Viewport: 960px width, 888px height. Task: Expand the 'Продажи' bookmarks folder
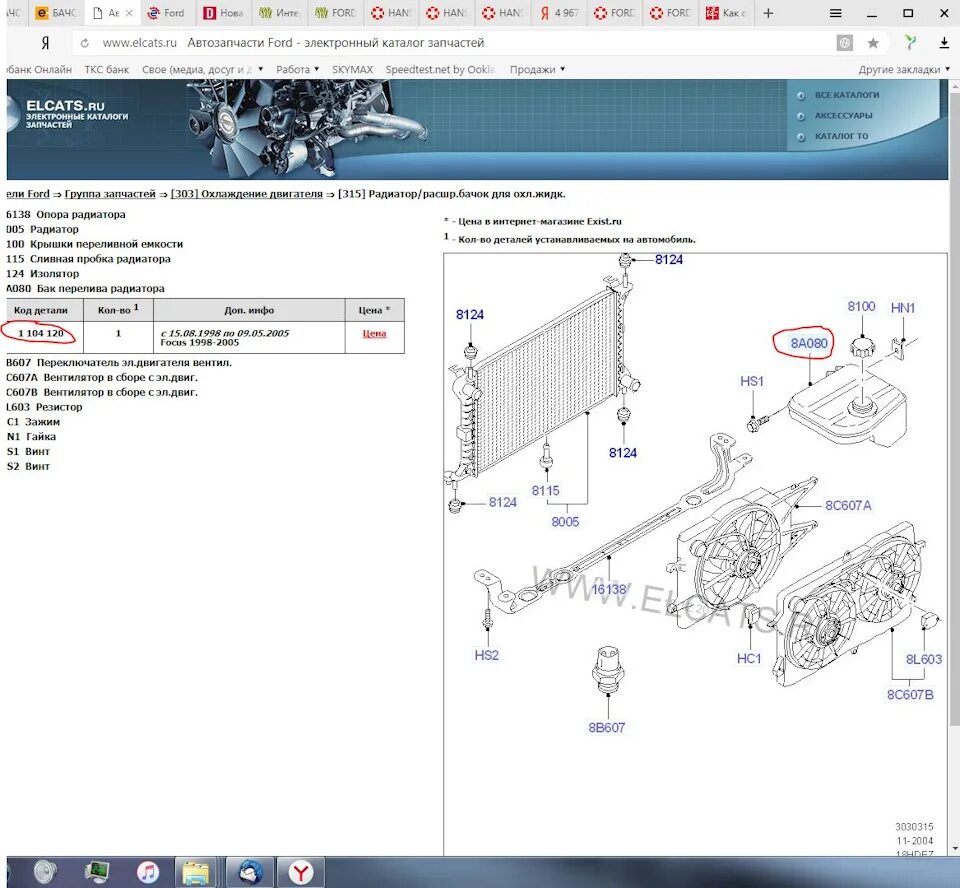(537, 69)
